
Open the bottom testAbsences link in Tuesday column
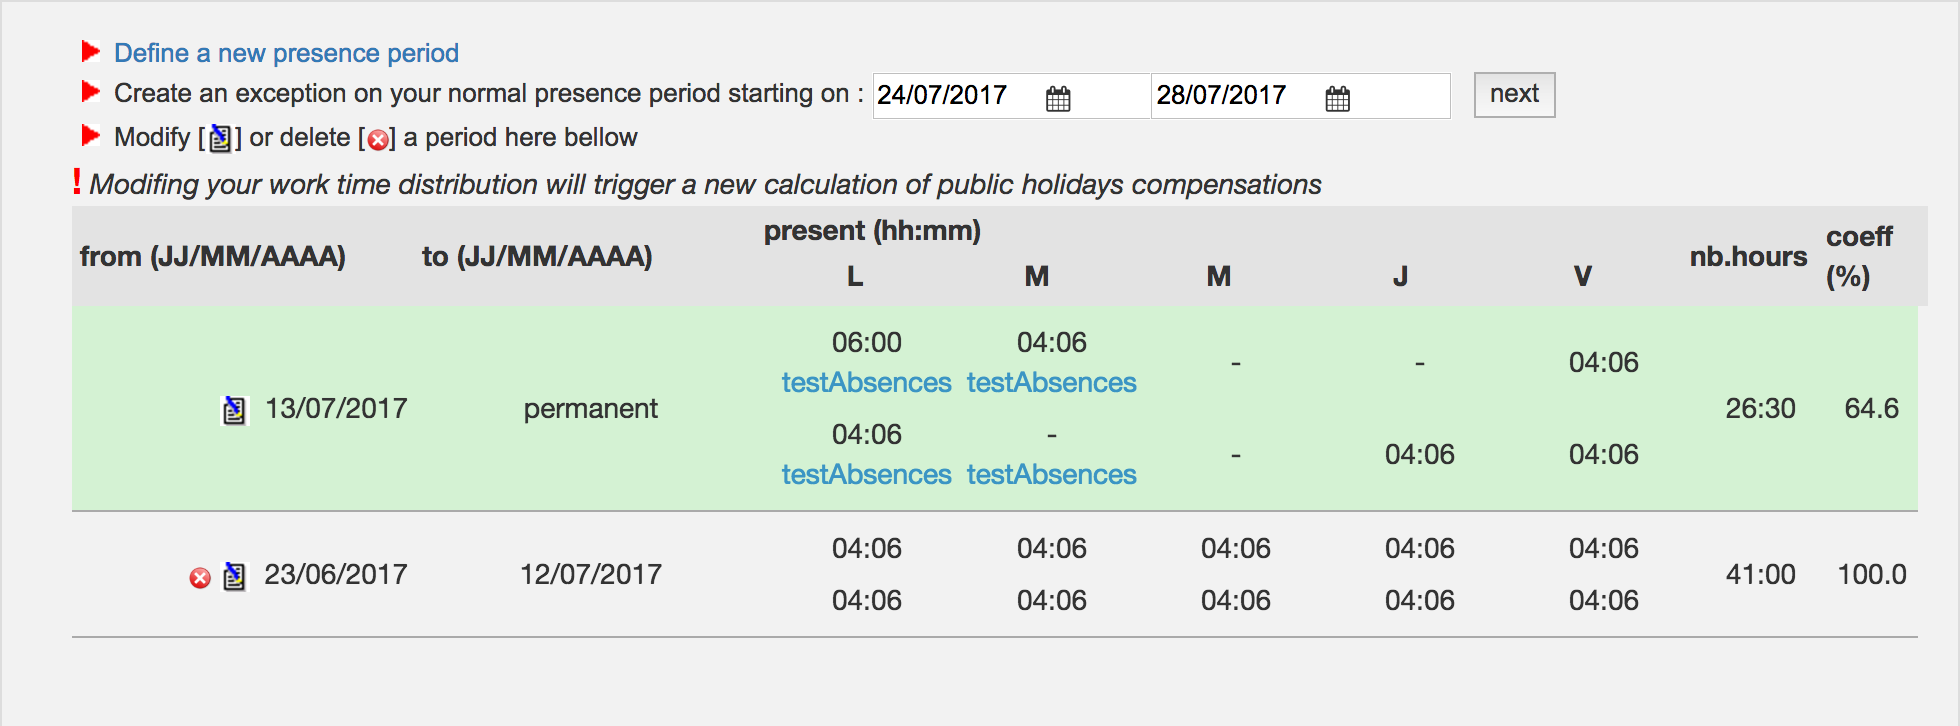point(1051,475)
